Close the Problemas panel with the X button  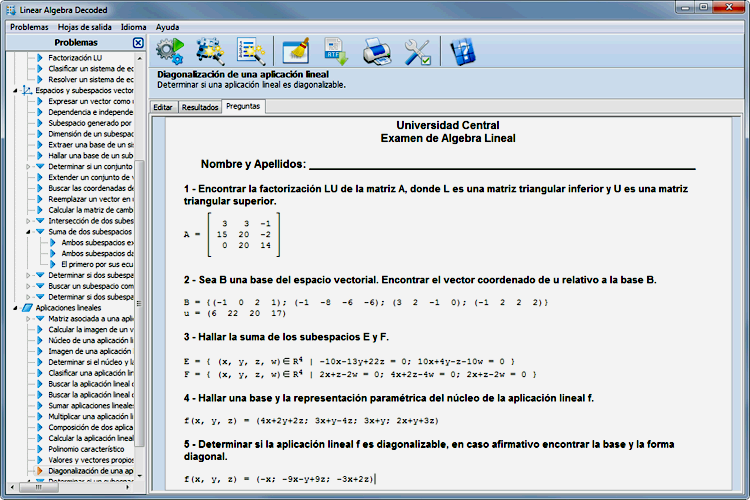(x=138, y=43)
